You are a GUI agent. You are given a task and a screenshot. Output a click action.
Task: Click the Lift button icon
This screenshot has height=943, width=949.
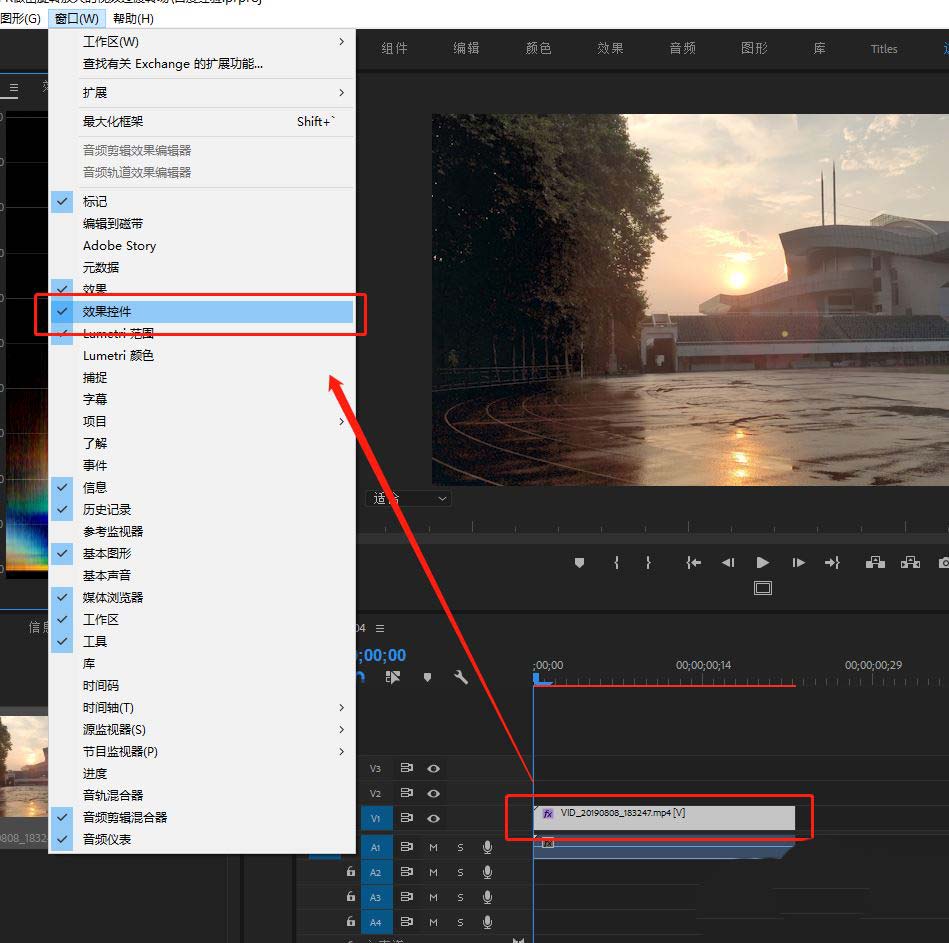pos(875,563)
